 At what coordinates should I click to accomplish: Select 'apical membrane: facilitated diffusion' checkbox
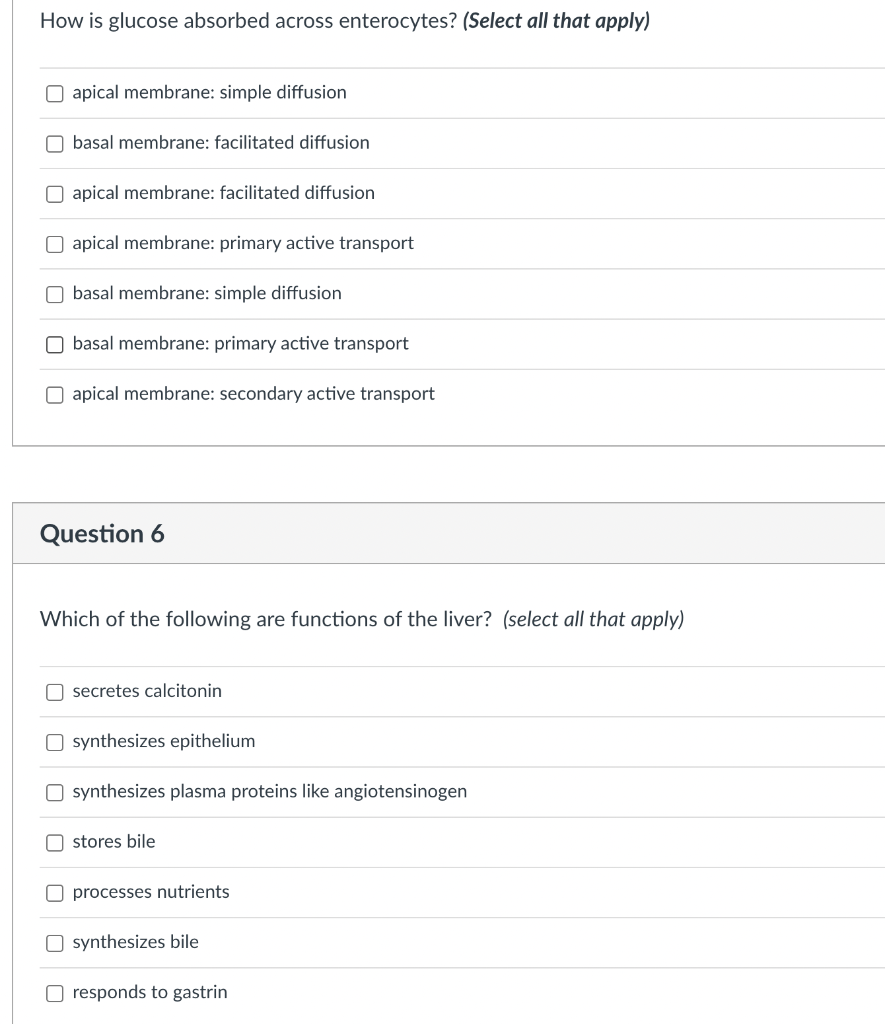point(54,193)
